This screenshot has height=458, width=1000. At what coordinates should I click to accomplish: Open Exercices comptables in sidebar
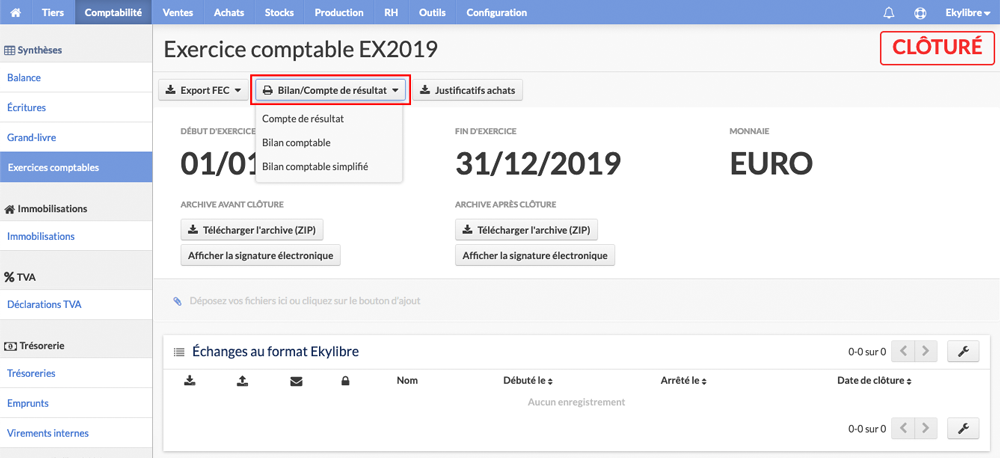(x=76, y=167)
